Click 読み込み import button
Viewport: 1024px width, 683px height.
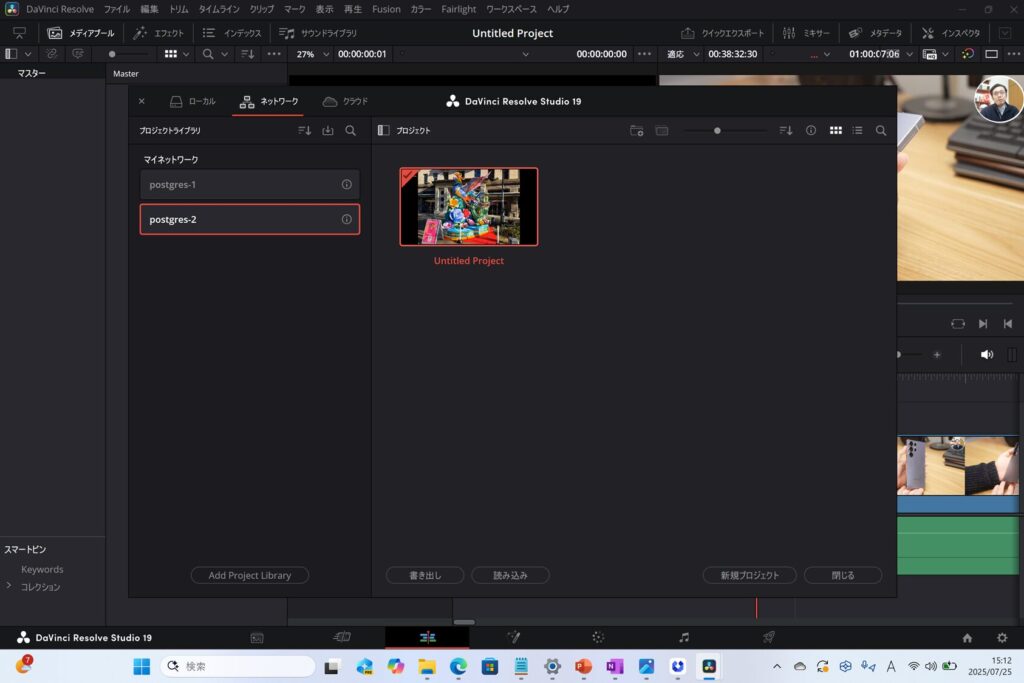point(510,575)
